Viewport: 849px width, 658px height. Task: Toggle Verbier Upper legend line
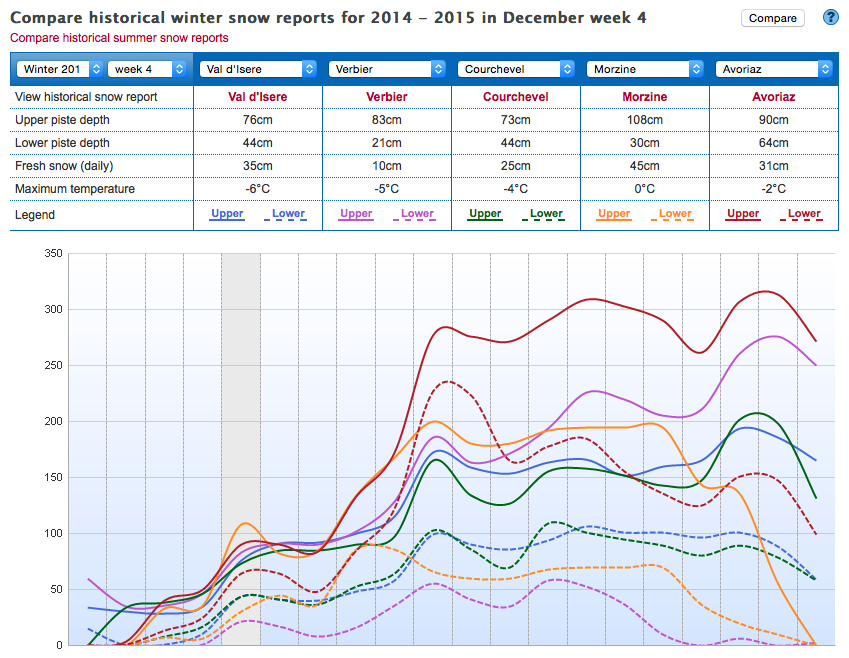click(356, 214)
